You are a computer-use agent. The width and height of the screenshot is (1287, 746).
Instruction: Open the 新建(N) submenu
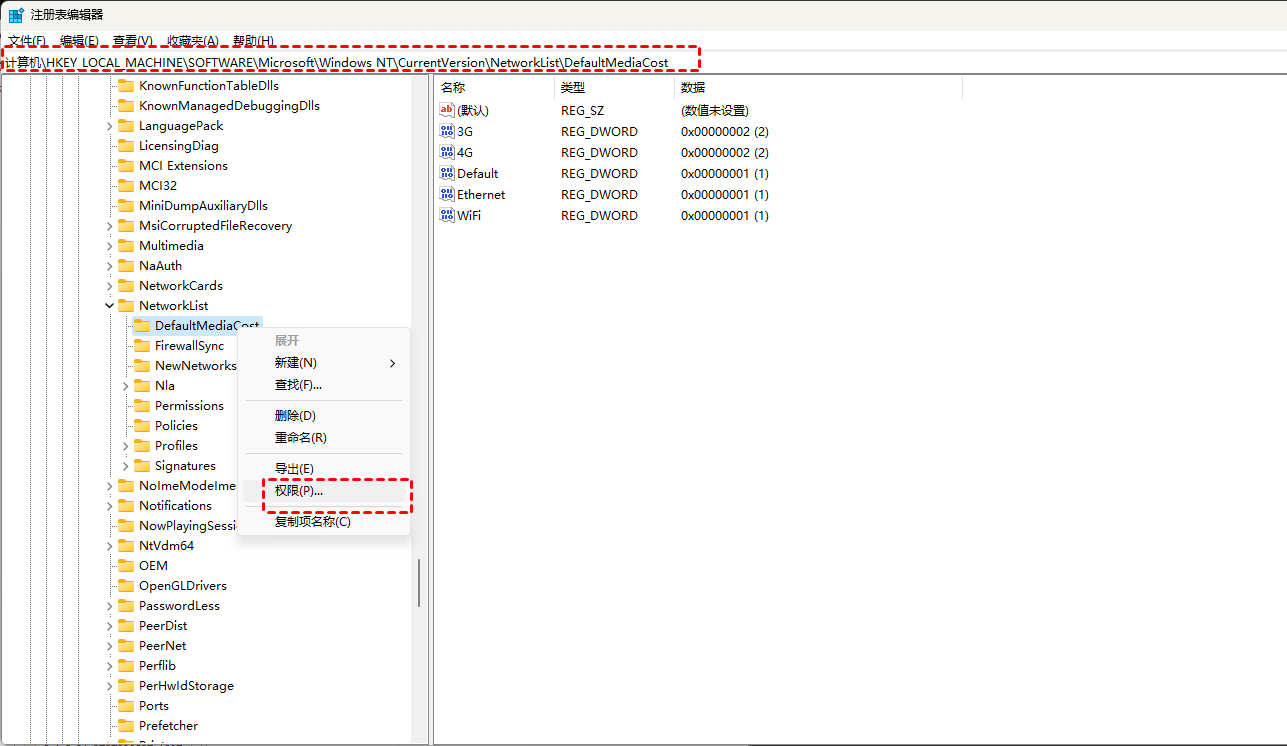pyautogui.click(x=296, y=363)
